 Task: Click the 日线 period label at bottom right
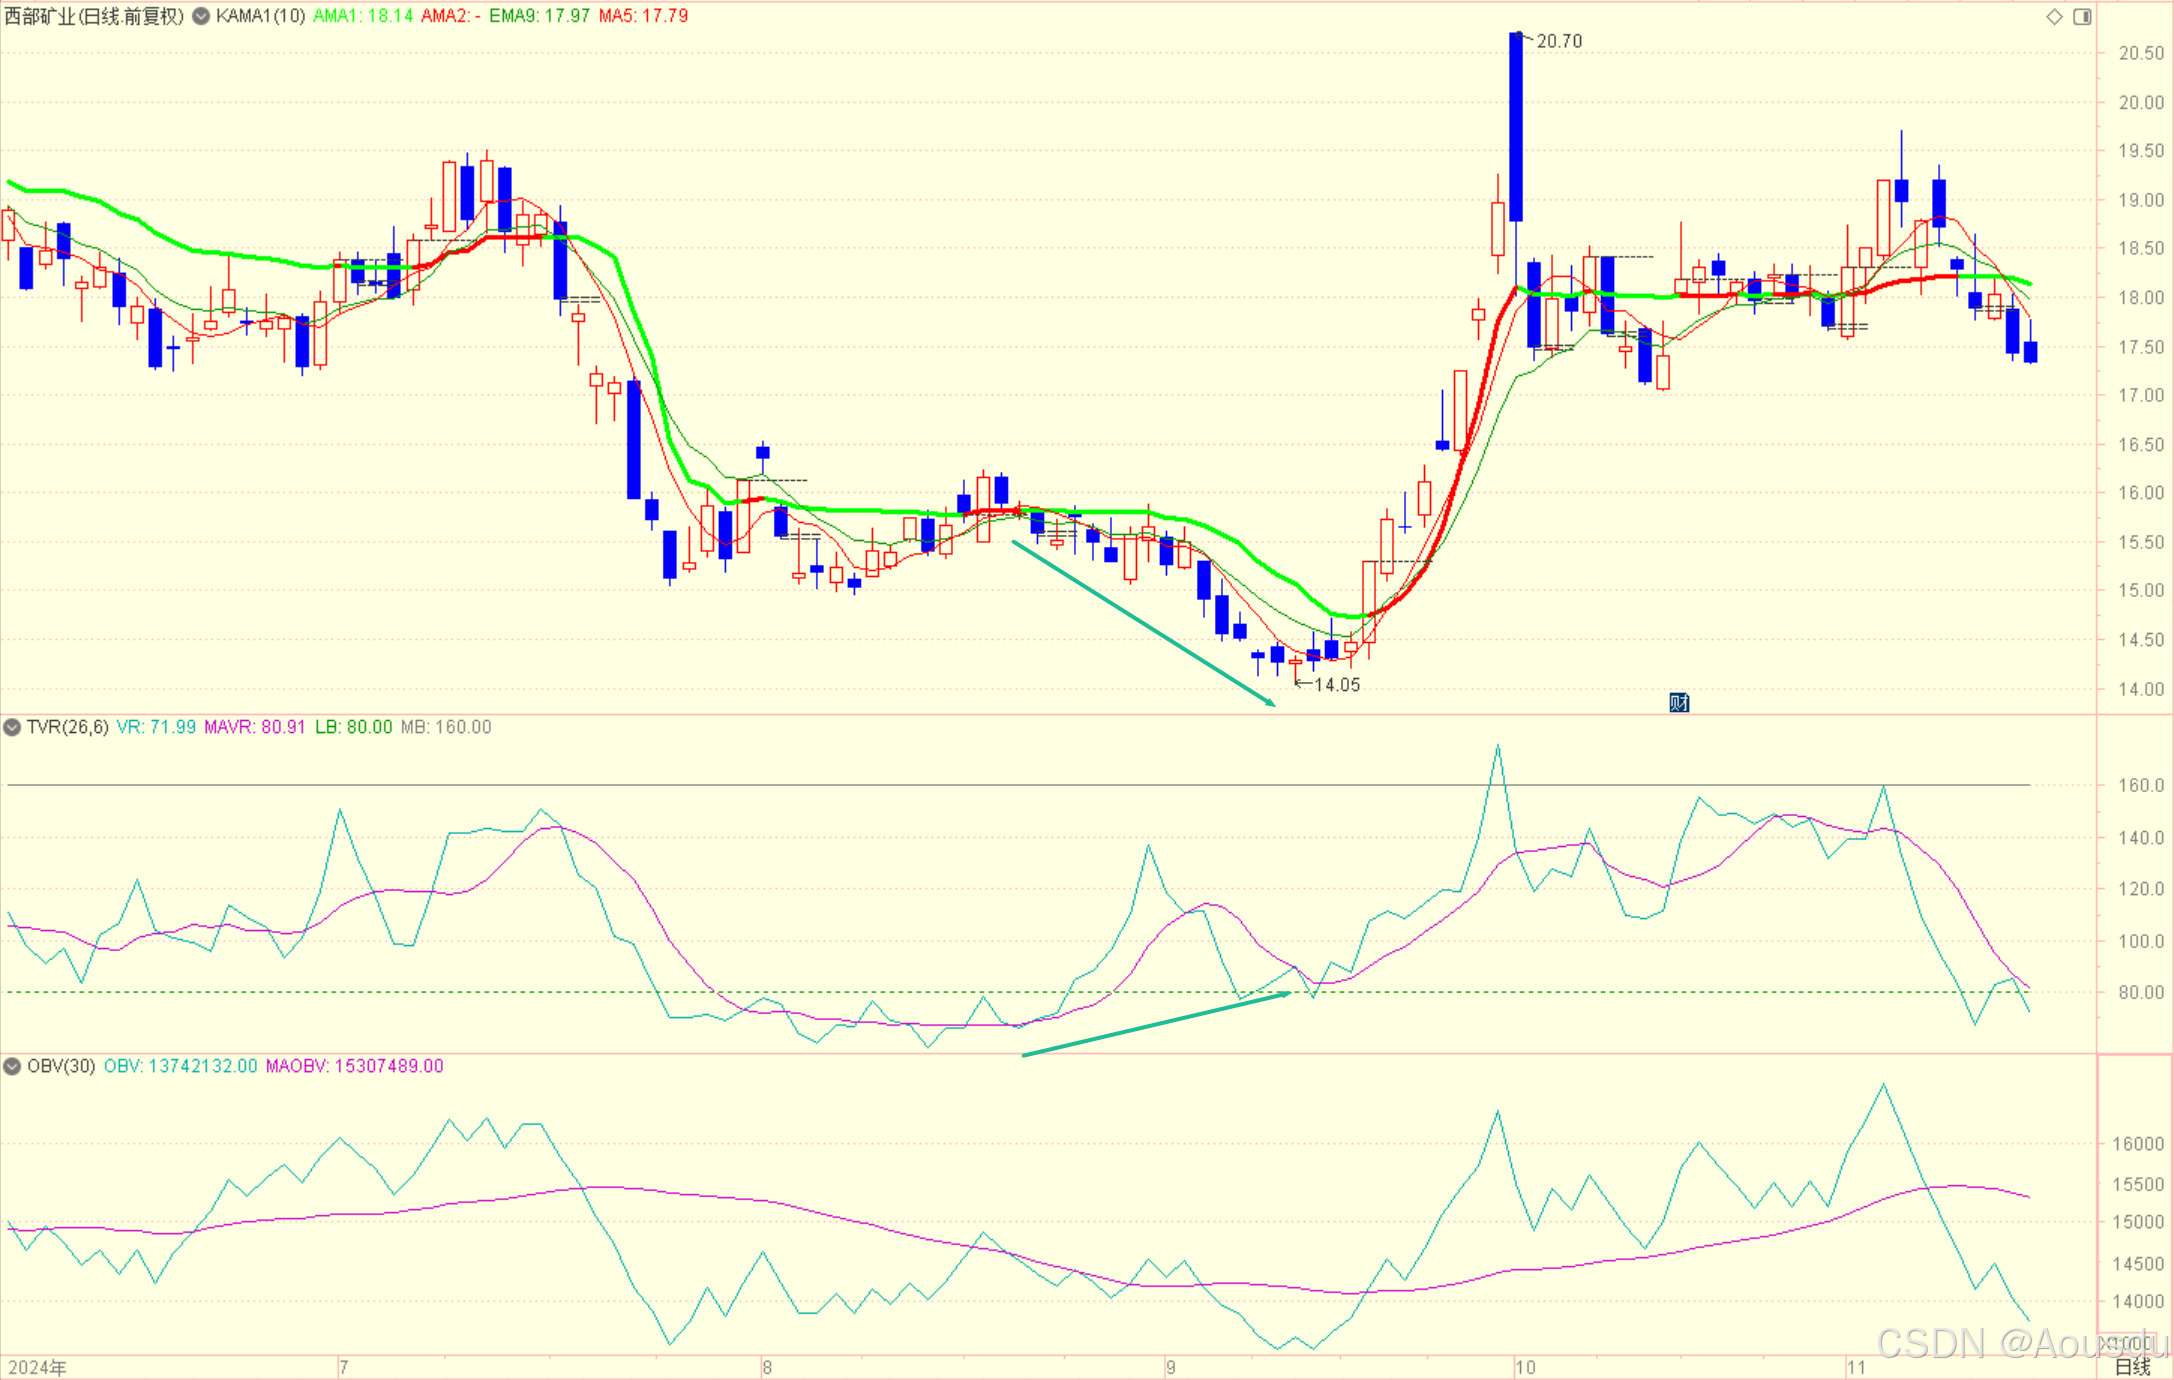click(x=2132, y=1367)
